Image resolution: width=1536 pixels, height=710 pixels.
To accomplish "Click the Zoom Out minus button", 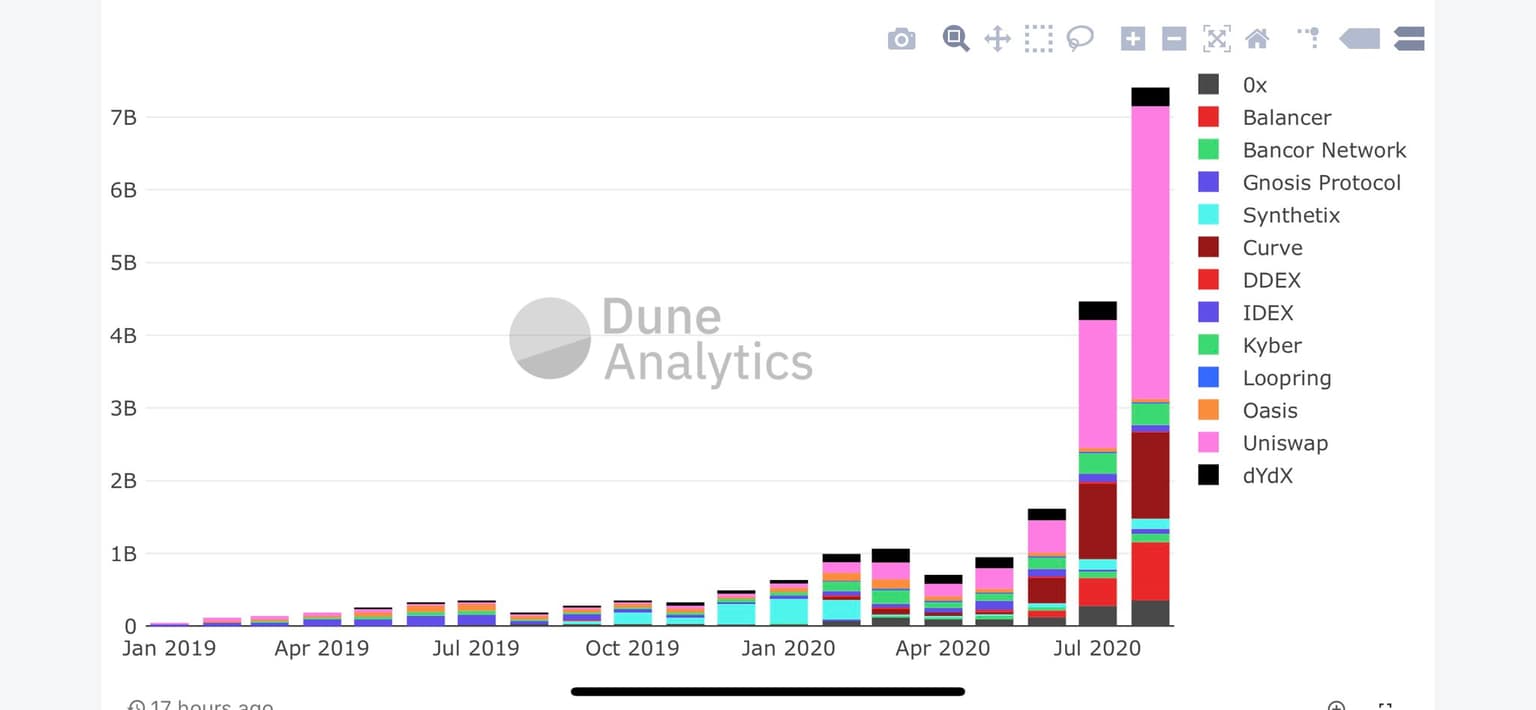I will pyautogui.click(x=1174, y=39).
